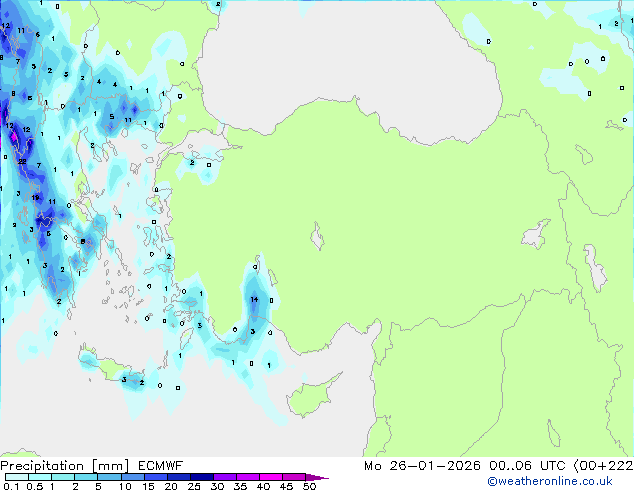Viewport: 634px width, 490px height.
Task: Click the '22' precipitation value on the map
Action: [22, 161]
